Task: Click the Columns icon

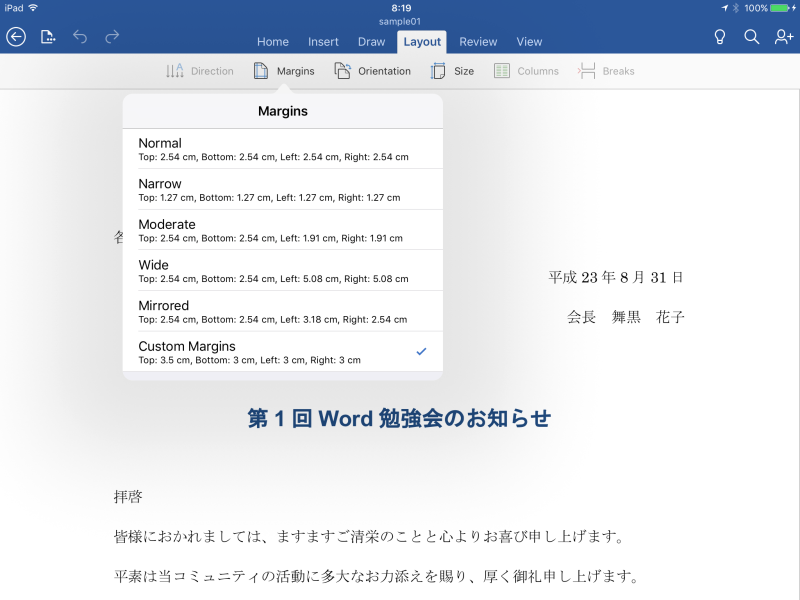Action: coord(502,71)
